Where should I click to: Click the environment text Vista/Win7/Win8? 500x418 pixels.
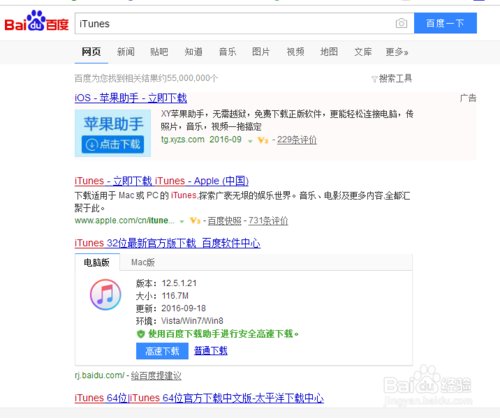(192, 321)
